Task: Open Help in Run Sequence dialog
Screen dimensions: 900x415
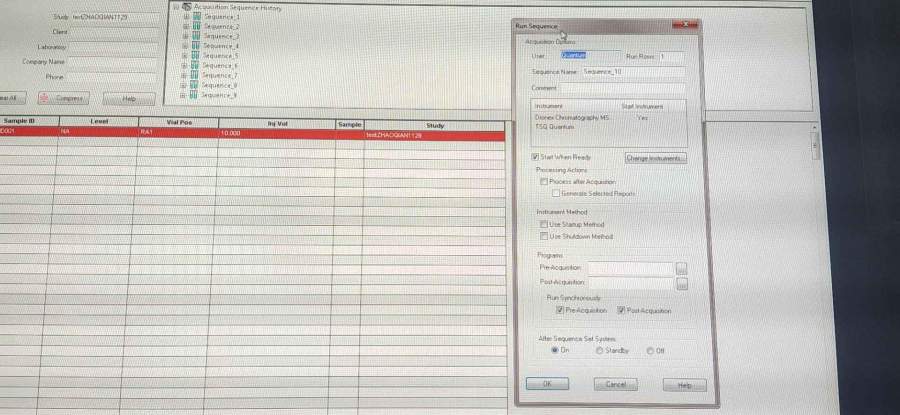Action: (x=684, y=386)
